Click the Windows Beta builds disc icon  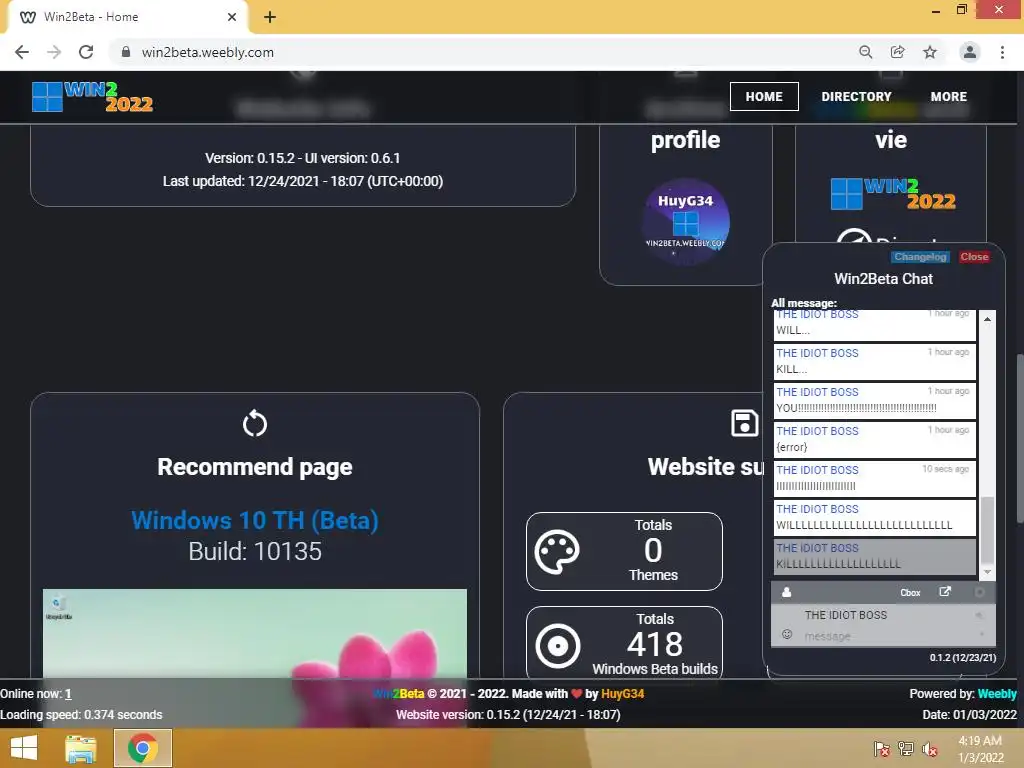[558, 646]
